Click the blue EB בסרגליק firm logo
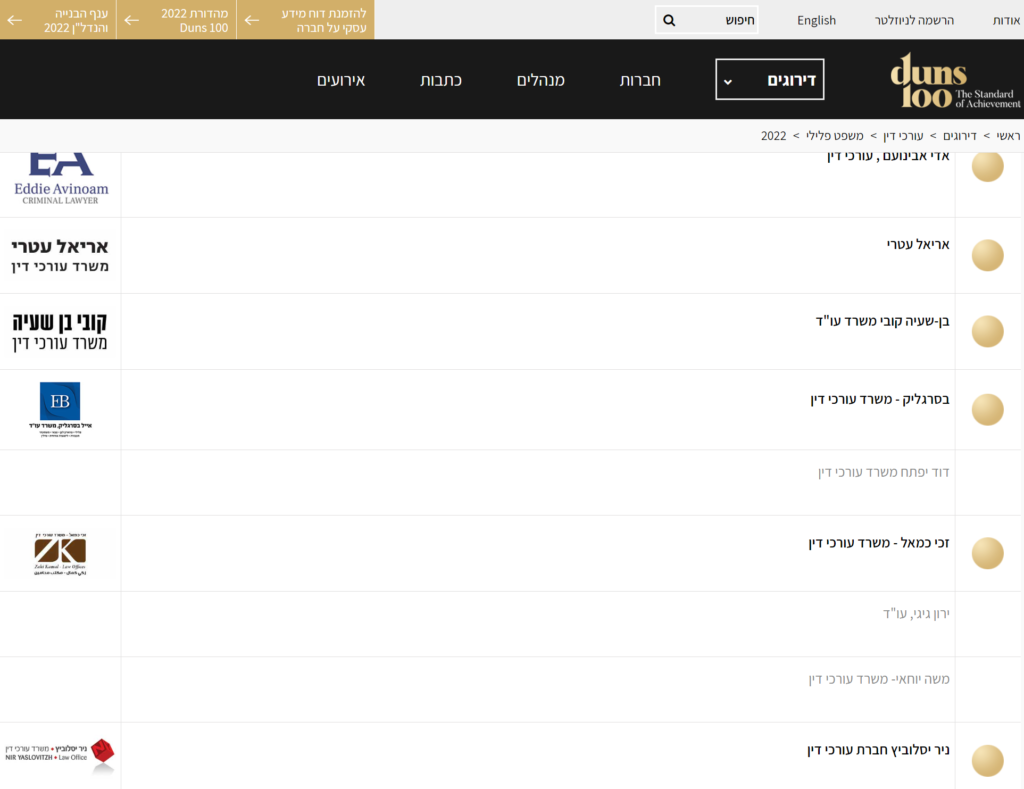The width and height of the screenshot is (1024, 789). [60, 409]
